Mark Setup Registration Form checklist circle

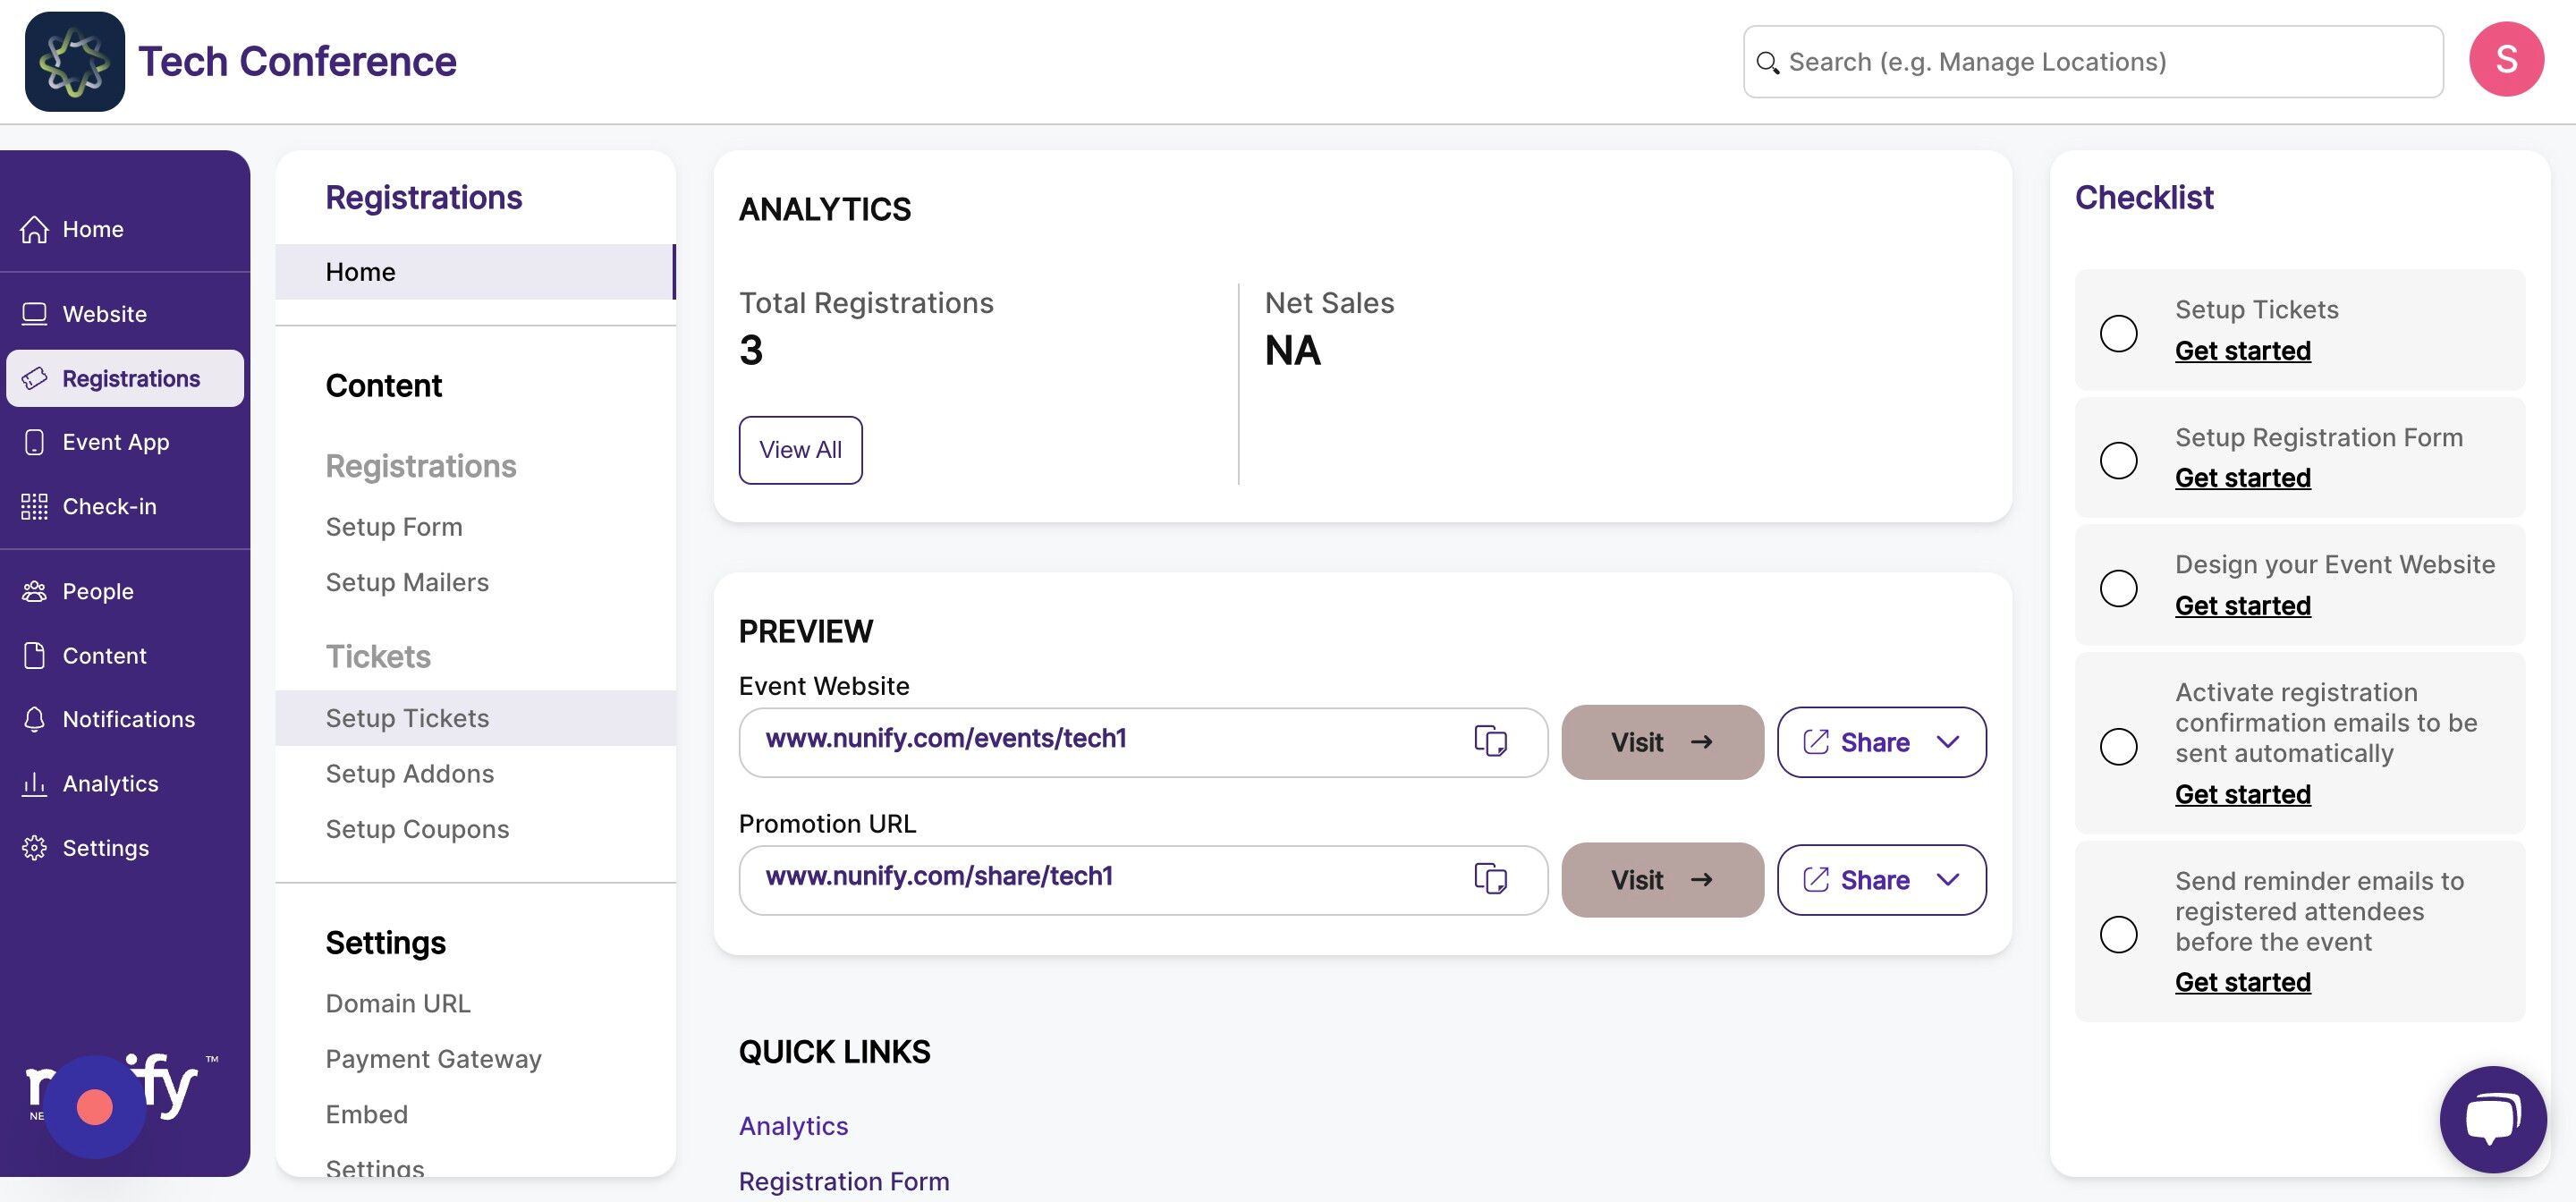[x=2118, y=460]
